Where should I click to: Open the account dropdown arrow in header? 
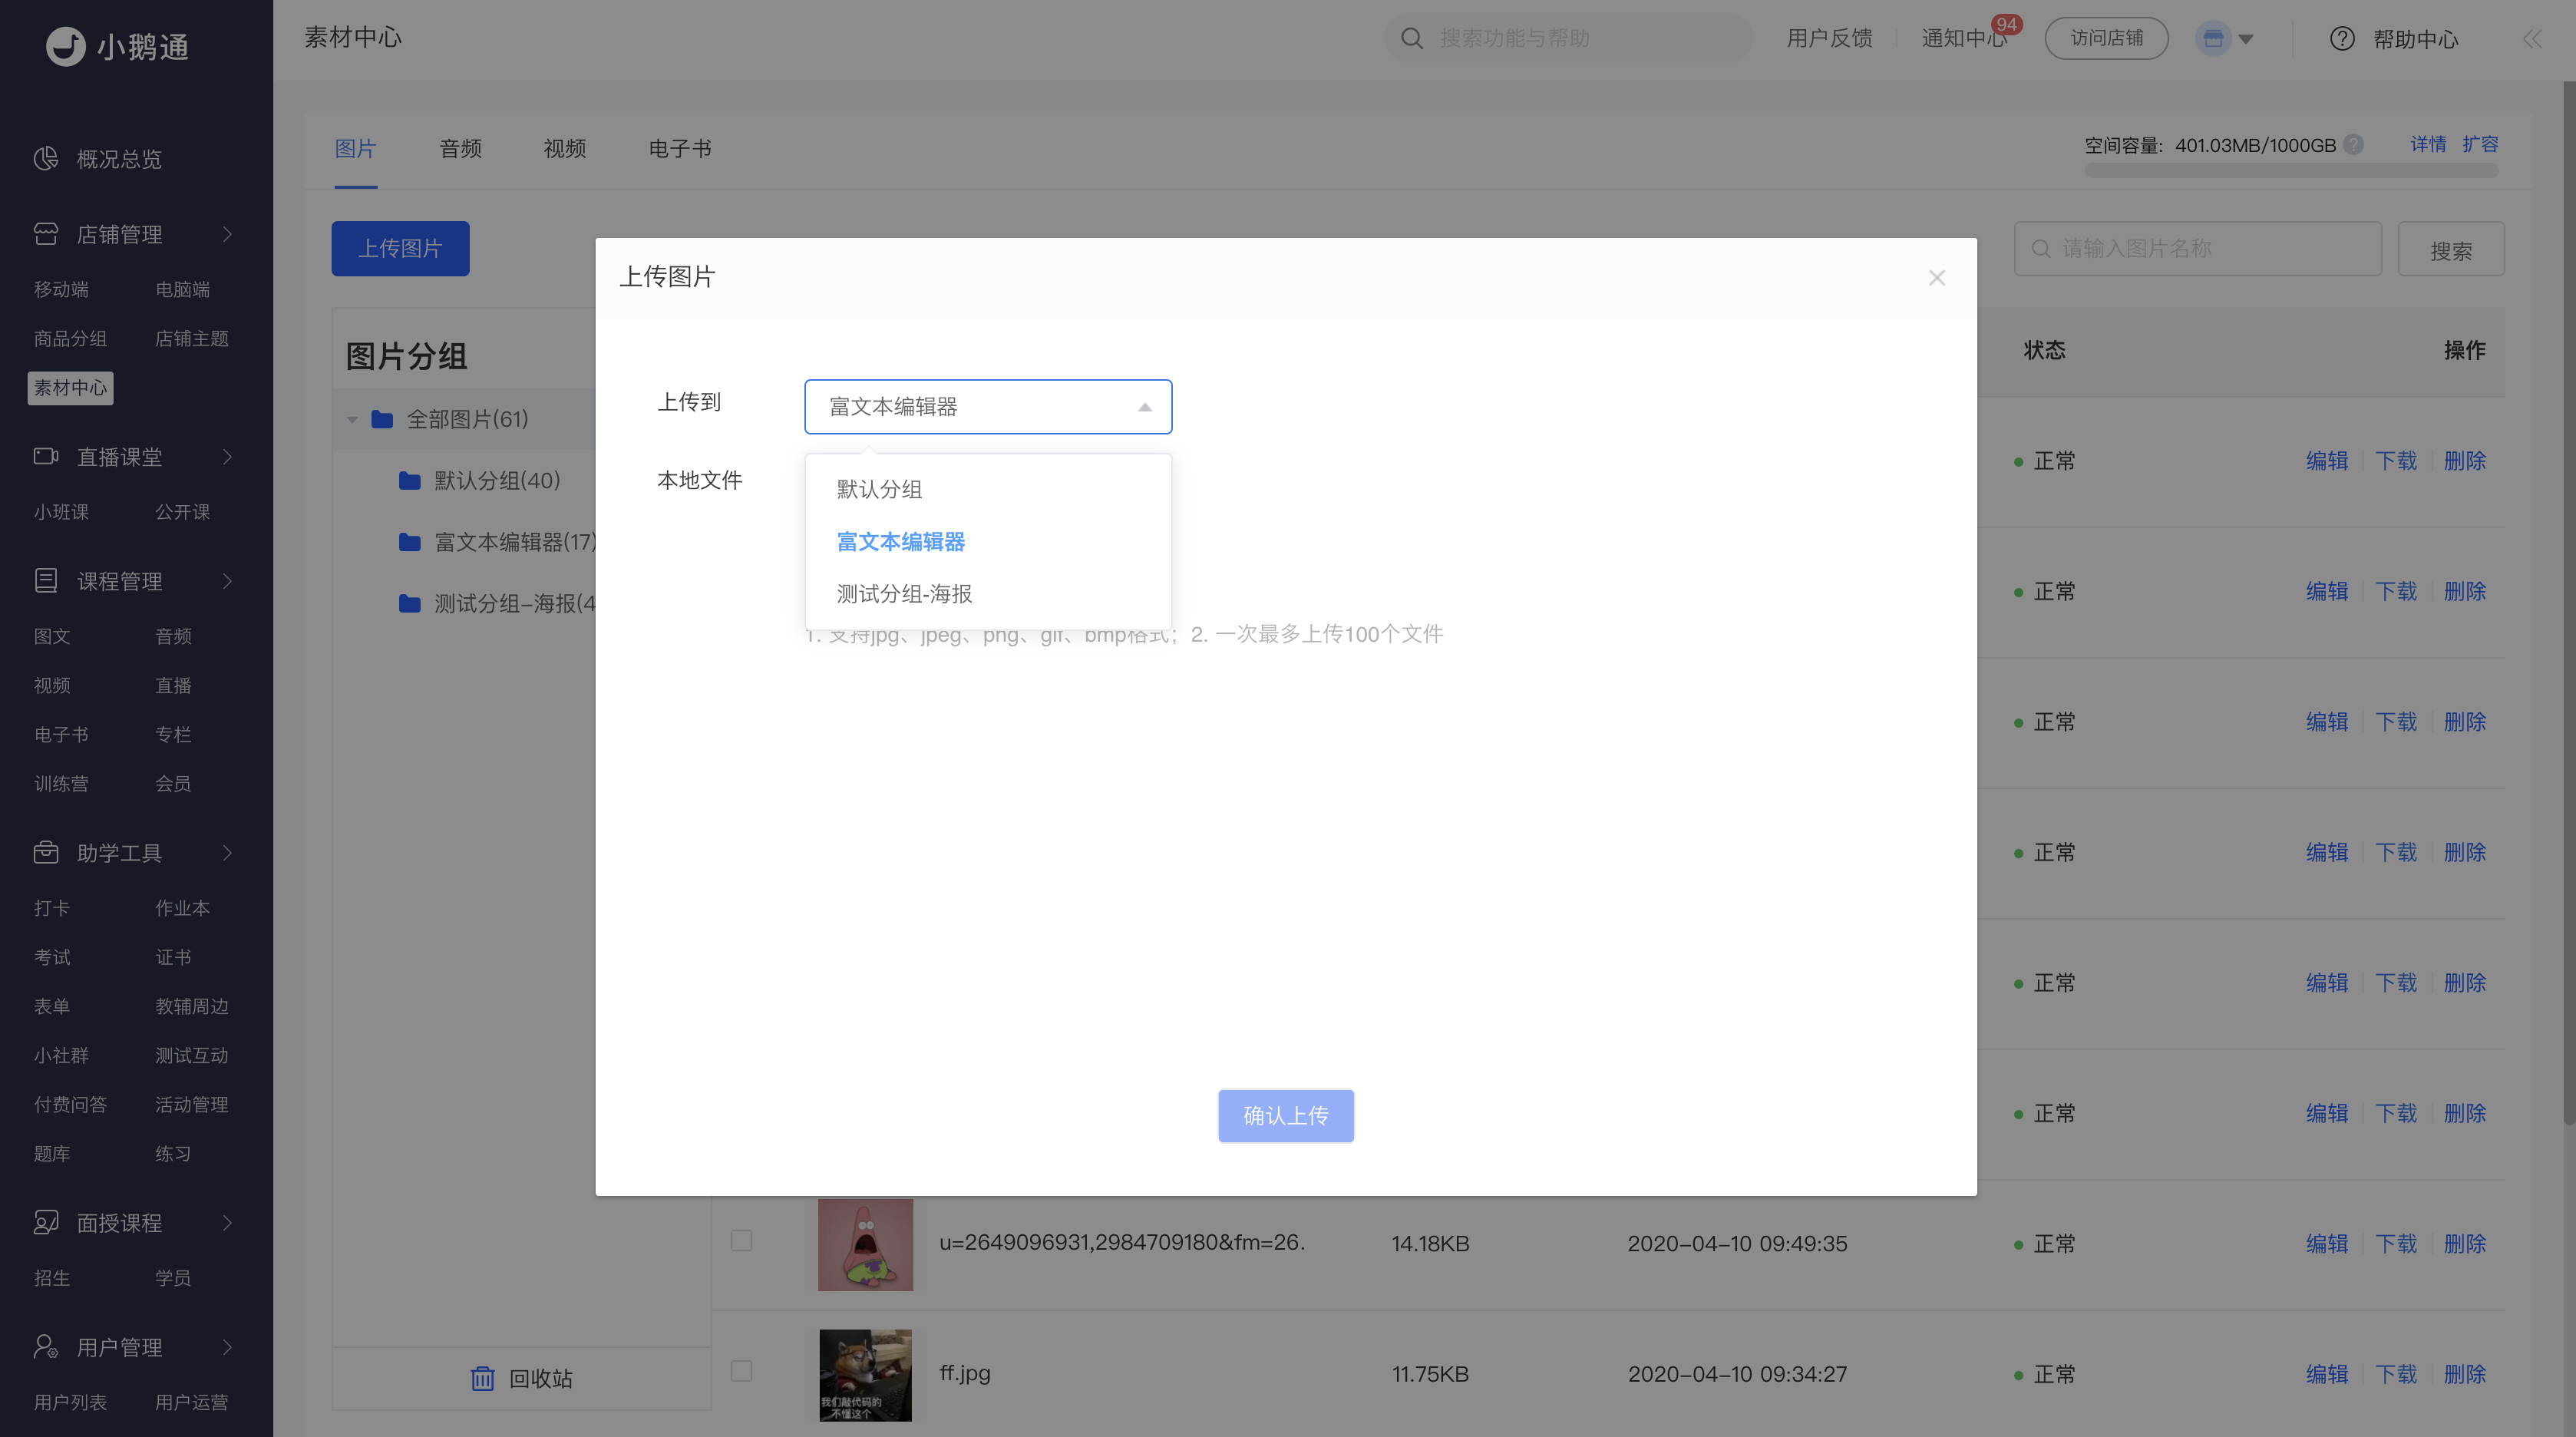2246,39
